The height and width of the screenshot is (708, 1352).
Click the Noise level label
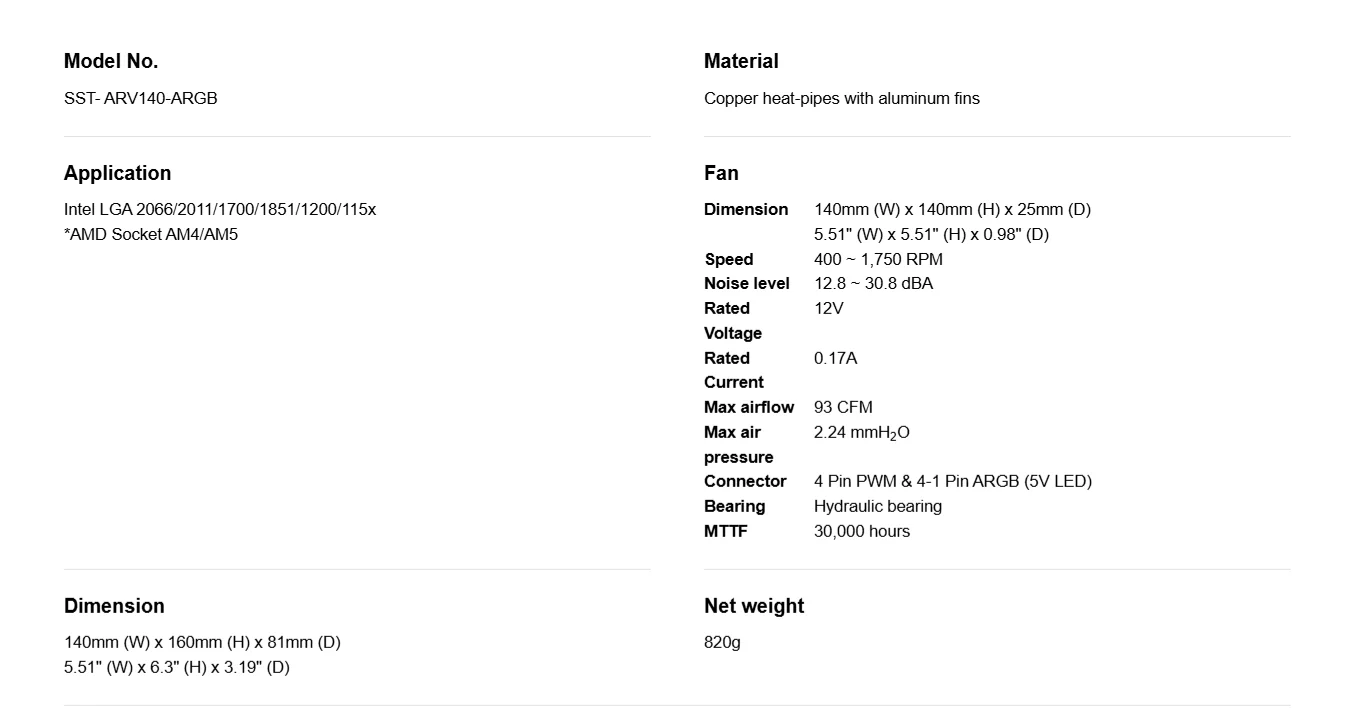747,283
